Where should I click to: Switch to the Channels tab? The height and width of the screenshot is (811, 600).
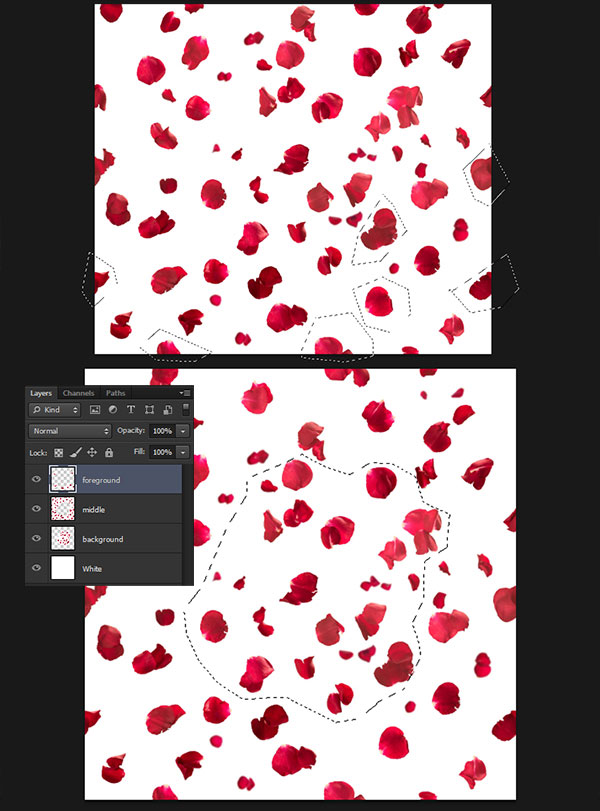click(x=78, y=393)
